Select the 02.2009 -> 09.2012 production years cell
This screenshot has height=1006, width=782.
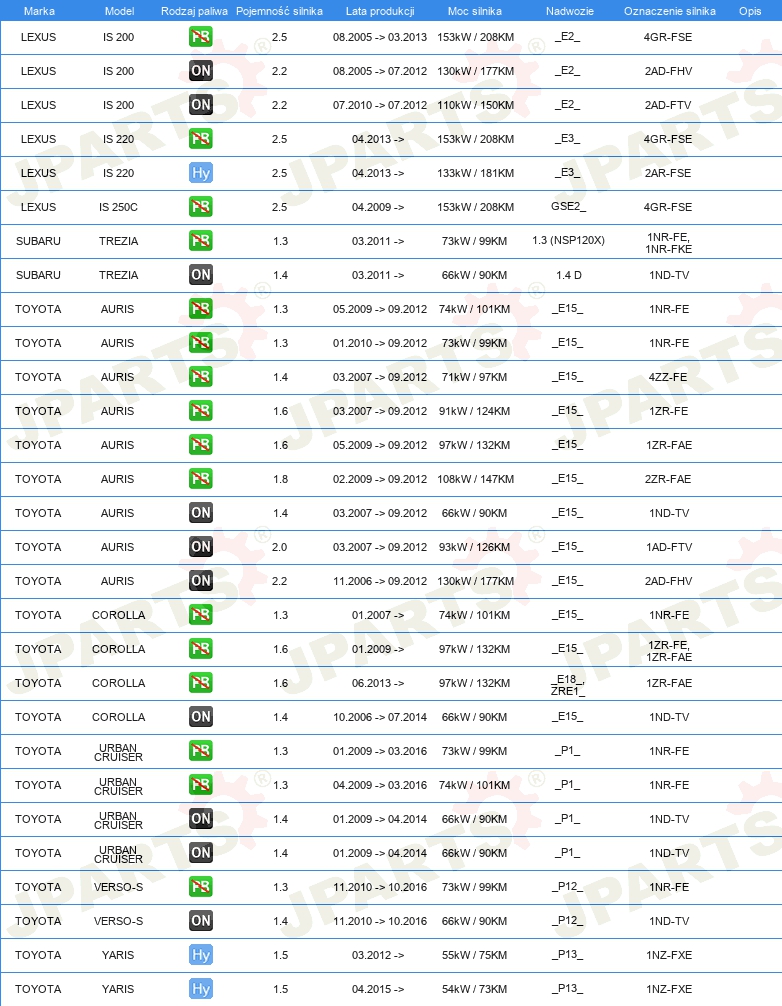(380, 479)
